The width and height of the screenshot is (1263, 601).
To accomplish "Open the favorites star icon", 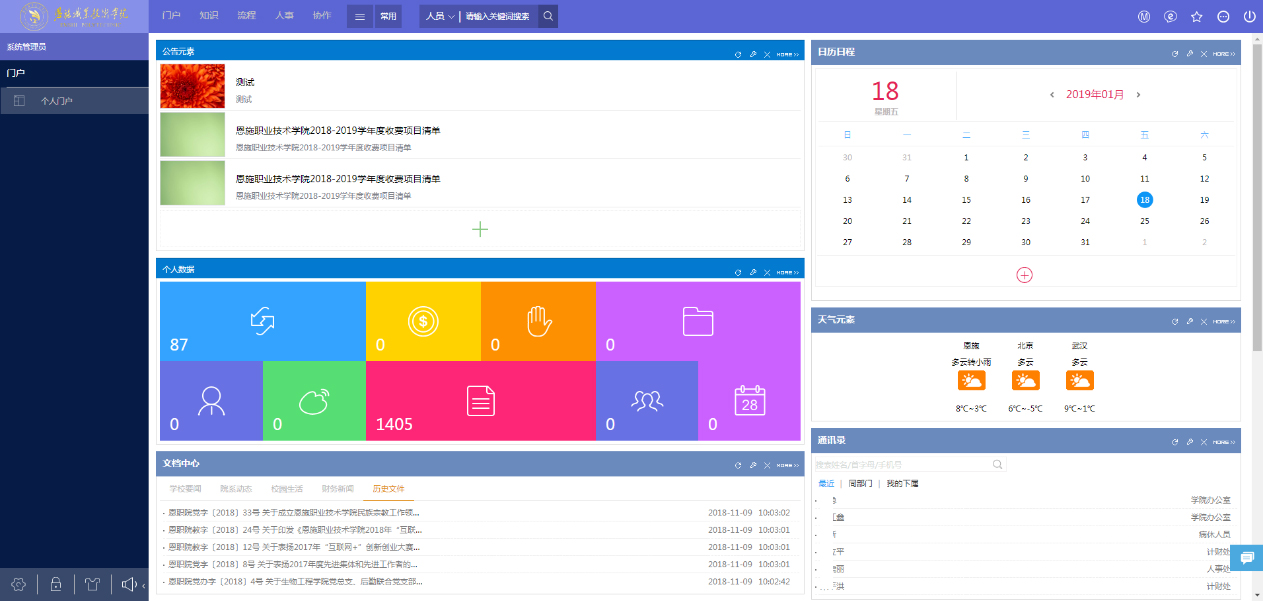I will click(1196, 16).
